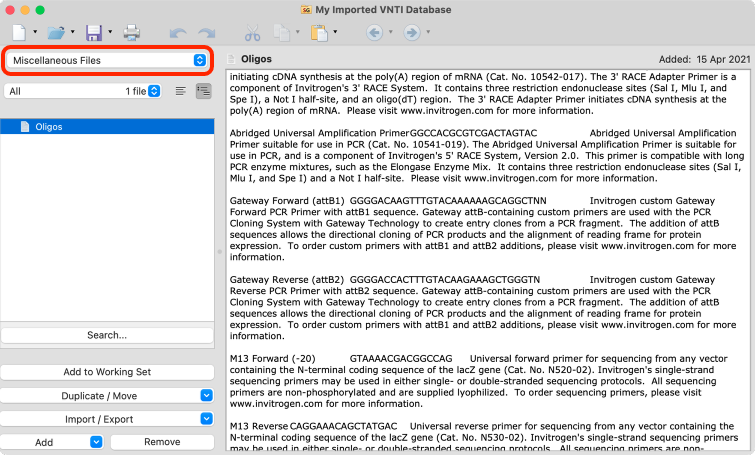Switch to detailed list view
Viewport: 755px width, 455px height.
tap(204, 91)
